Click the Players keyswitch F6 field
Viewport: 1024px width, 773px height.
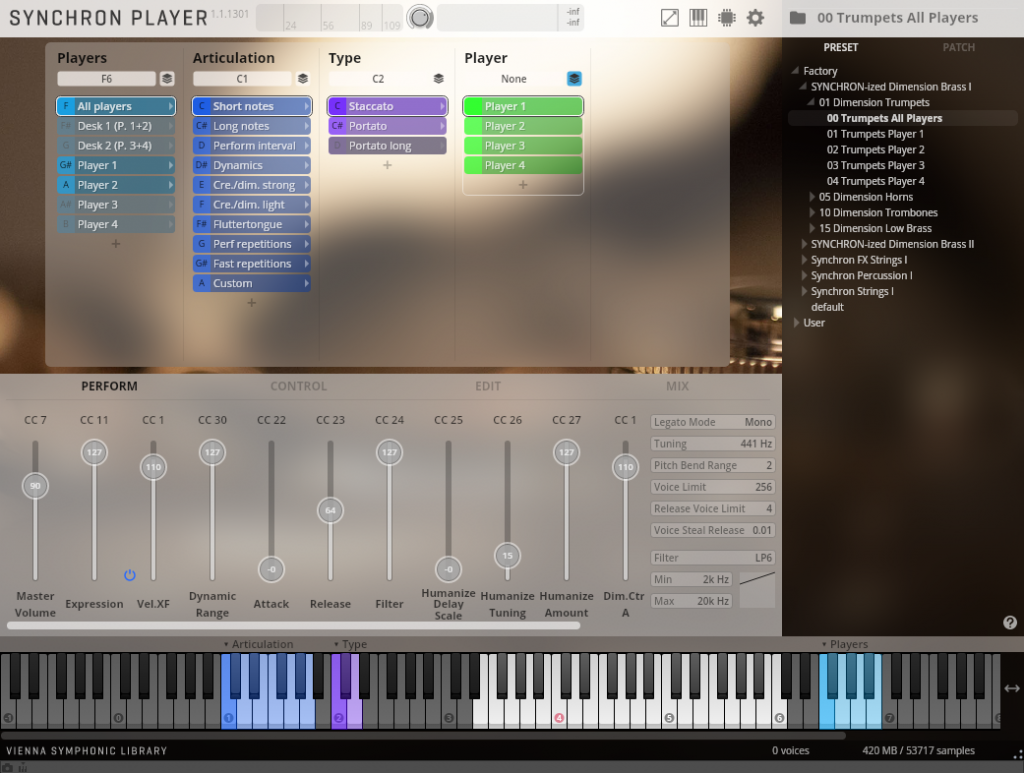coord(106,78)
